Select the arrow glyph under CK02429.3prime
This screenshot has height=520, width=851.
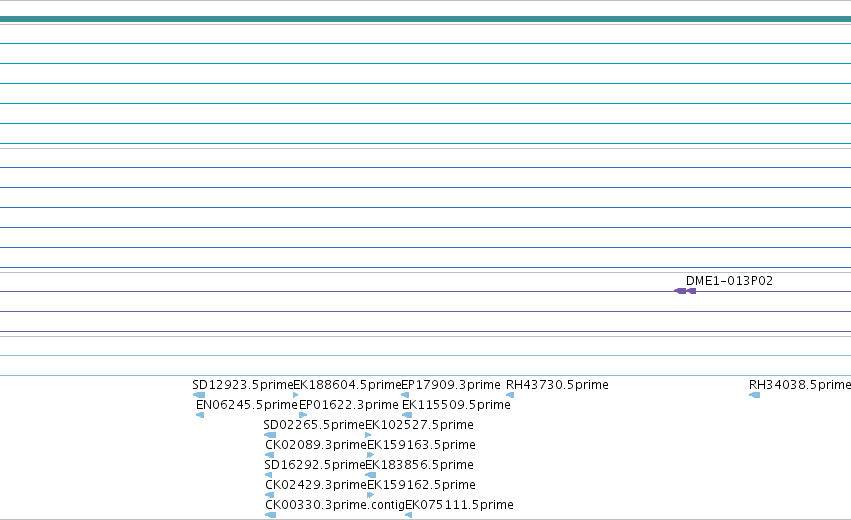tap(269, 495)
